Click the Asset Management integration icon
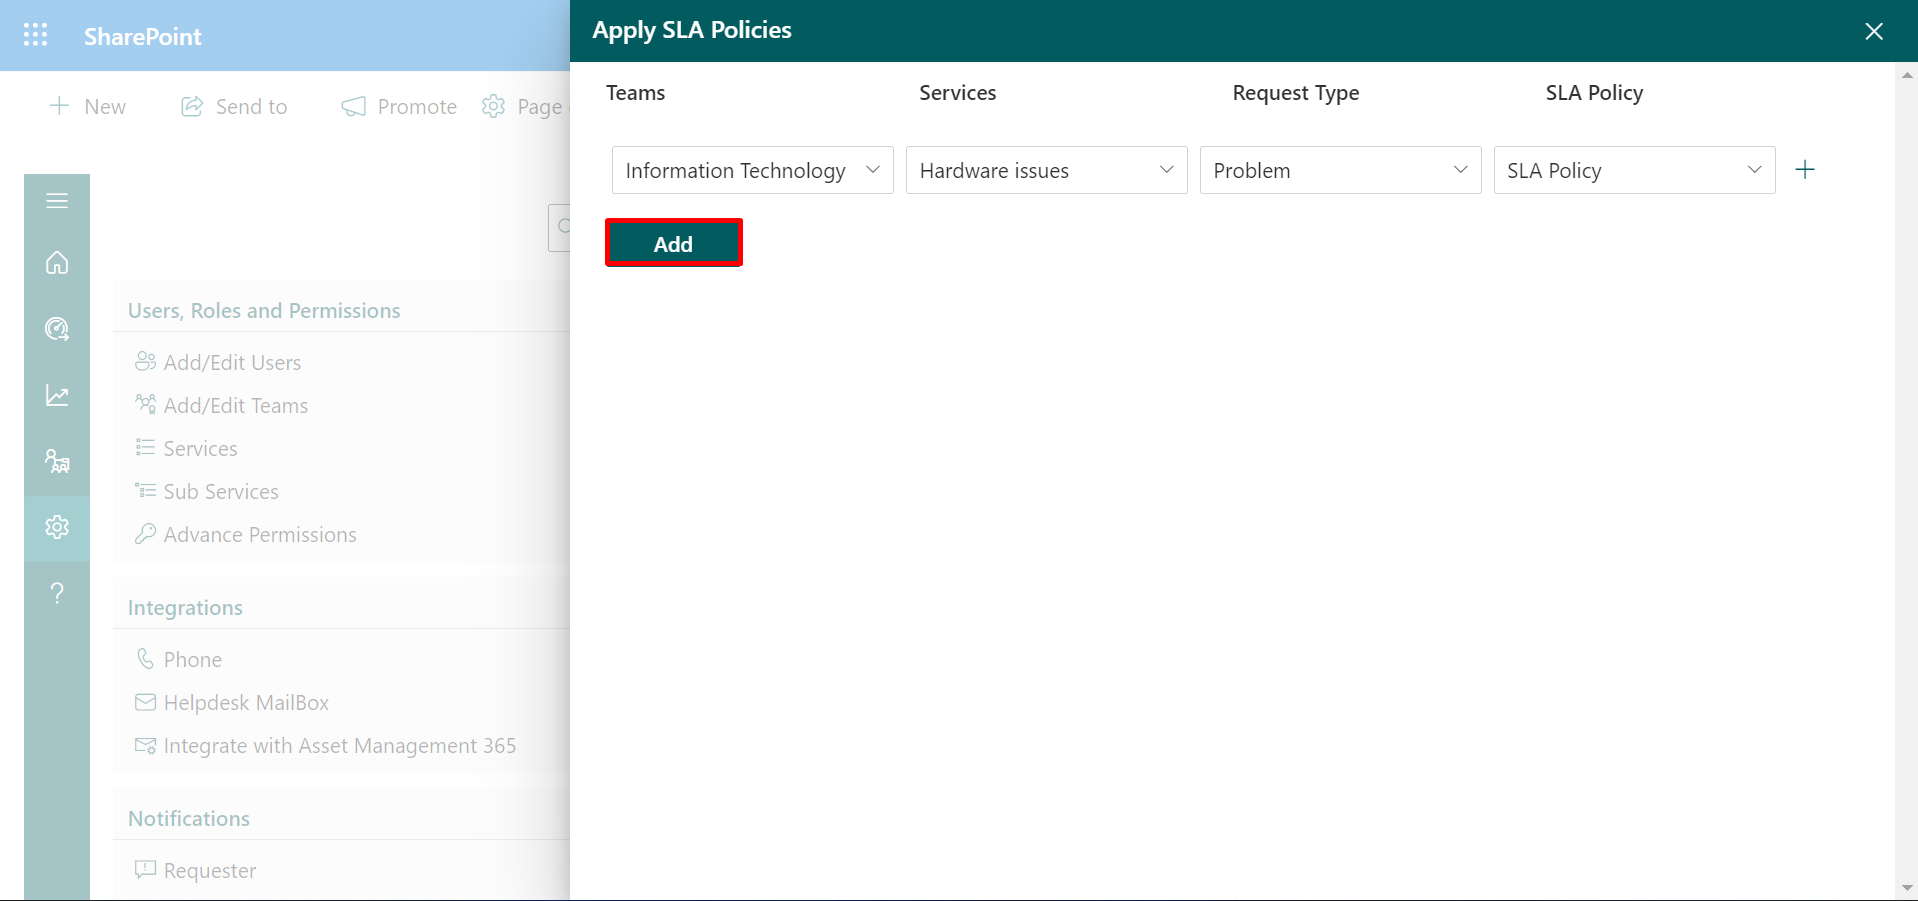This screenshot has height=901, width=1918. tap(146, 745)
